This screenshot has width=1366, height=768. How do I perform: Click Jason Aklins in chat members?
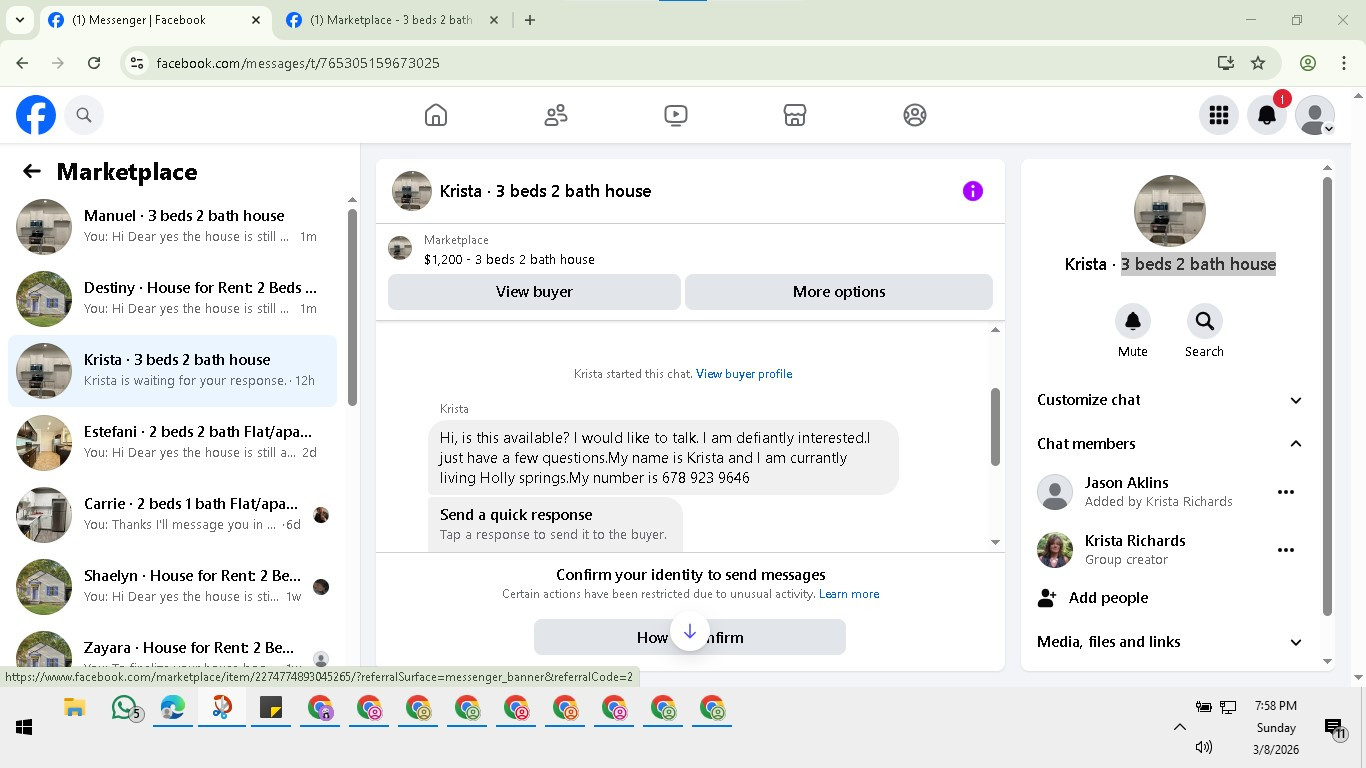pyautogui.click(x=1126, y=483)
